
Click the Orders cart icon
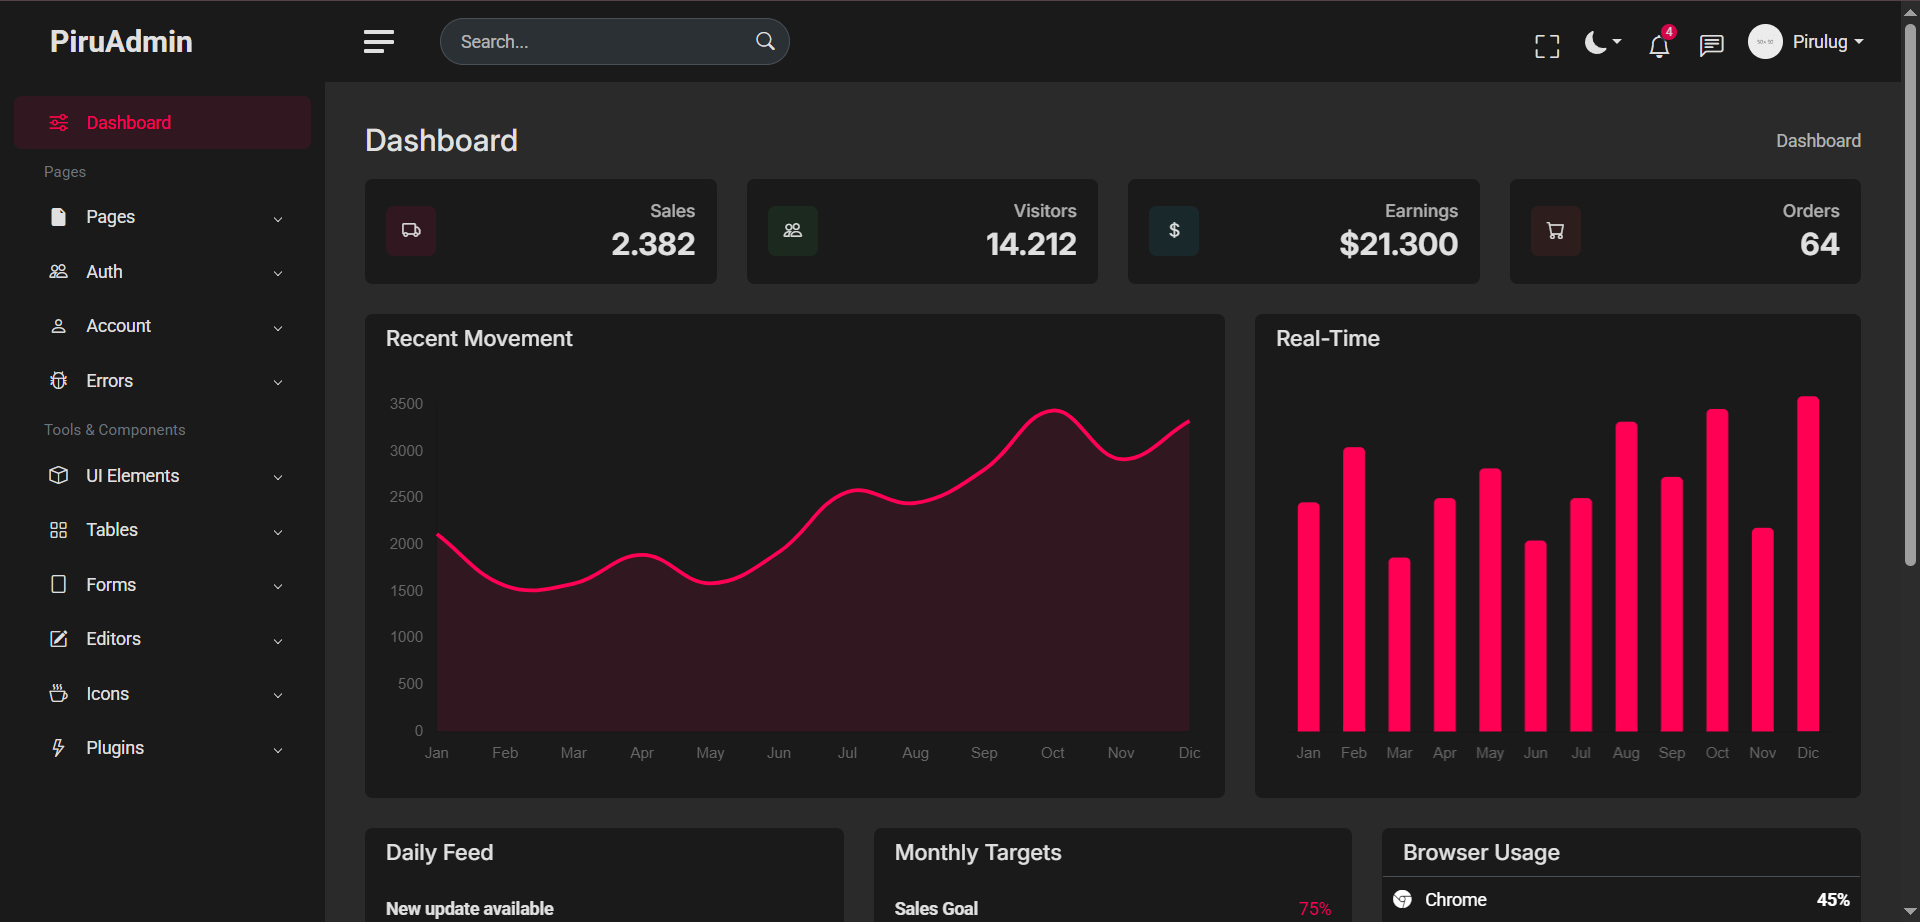coord(1556,231)
